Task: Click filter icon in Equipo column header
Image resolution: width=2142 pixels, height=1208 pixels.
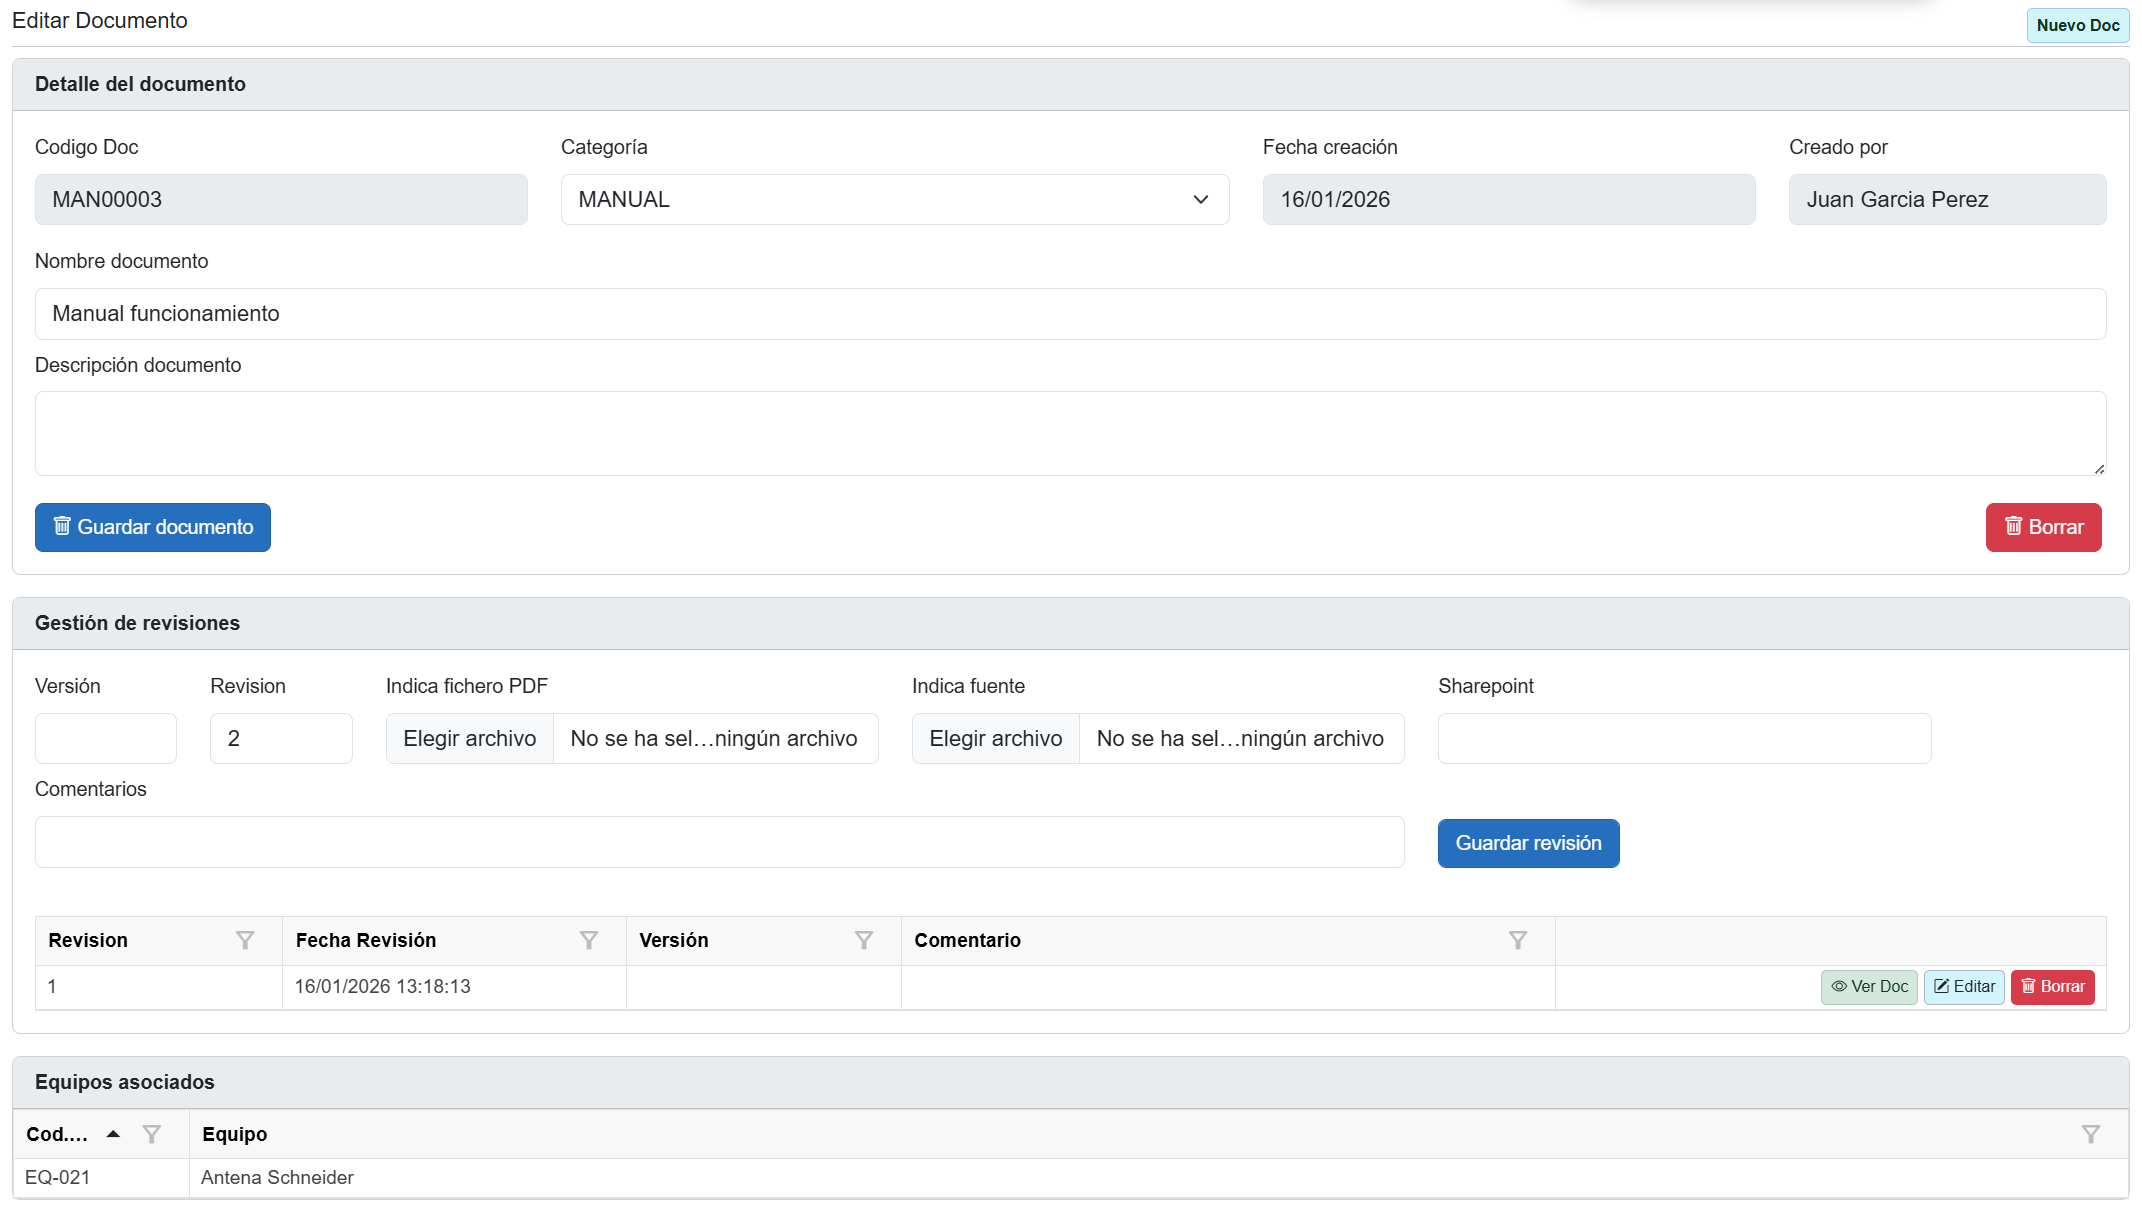Action: pyautogui.click(x=2091, y=1134)
